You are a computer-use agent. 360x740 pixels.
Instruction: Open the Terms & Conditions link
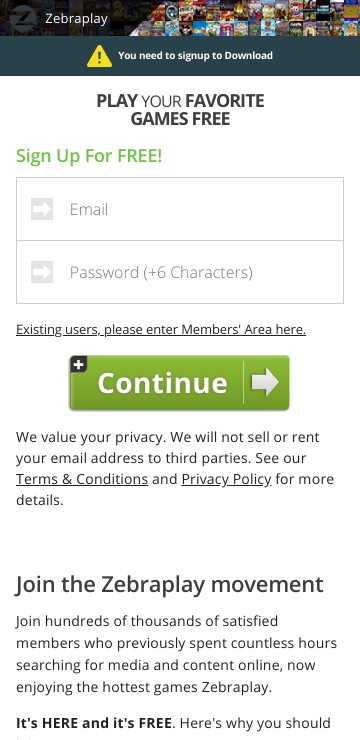82,479
